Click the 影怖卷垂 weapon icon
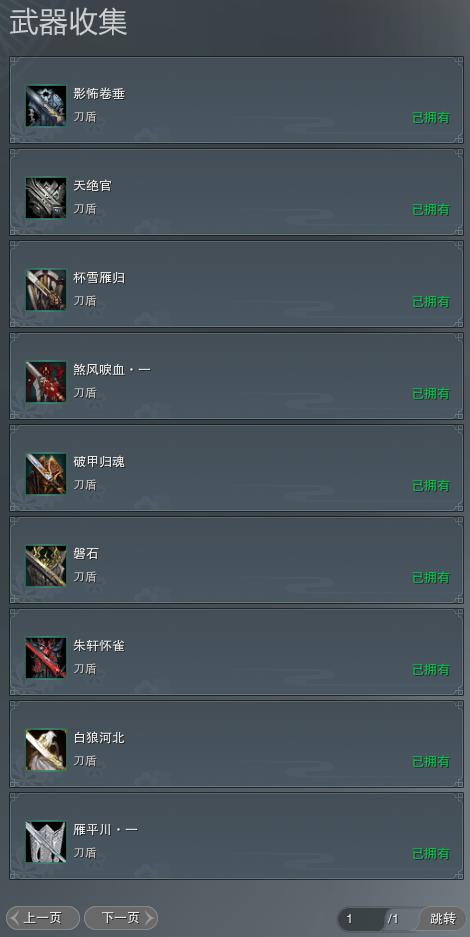Image resolution: width=470 pixels, height=937 pixels. click(x=46, y=106)
